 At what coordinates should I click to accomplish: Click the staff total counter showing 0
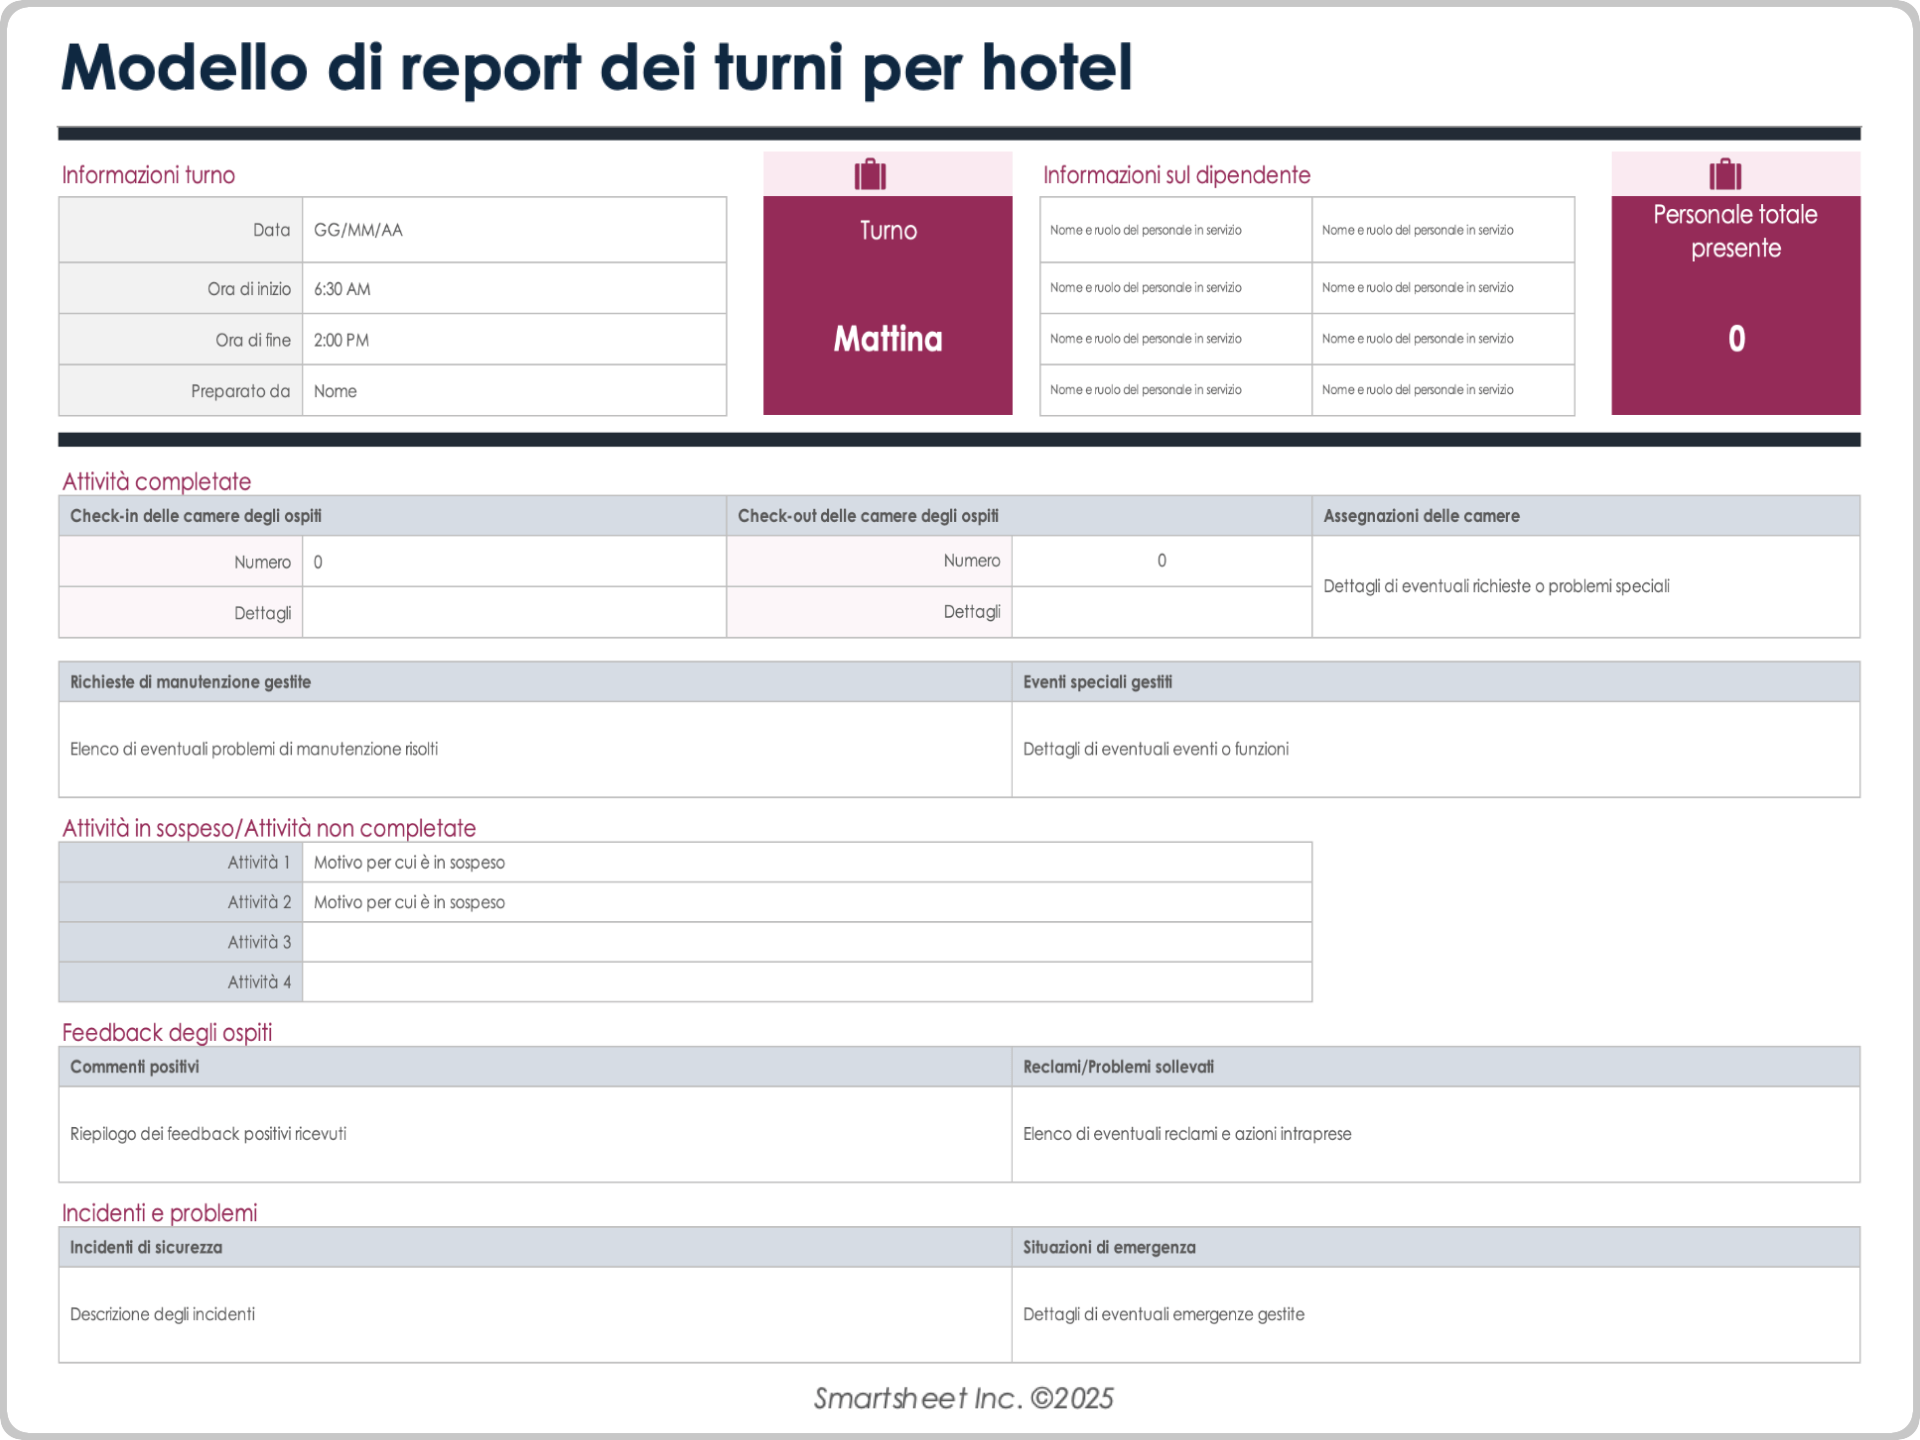1735,338
